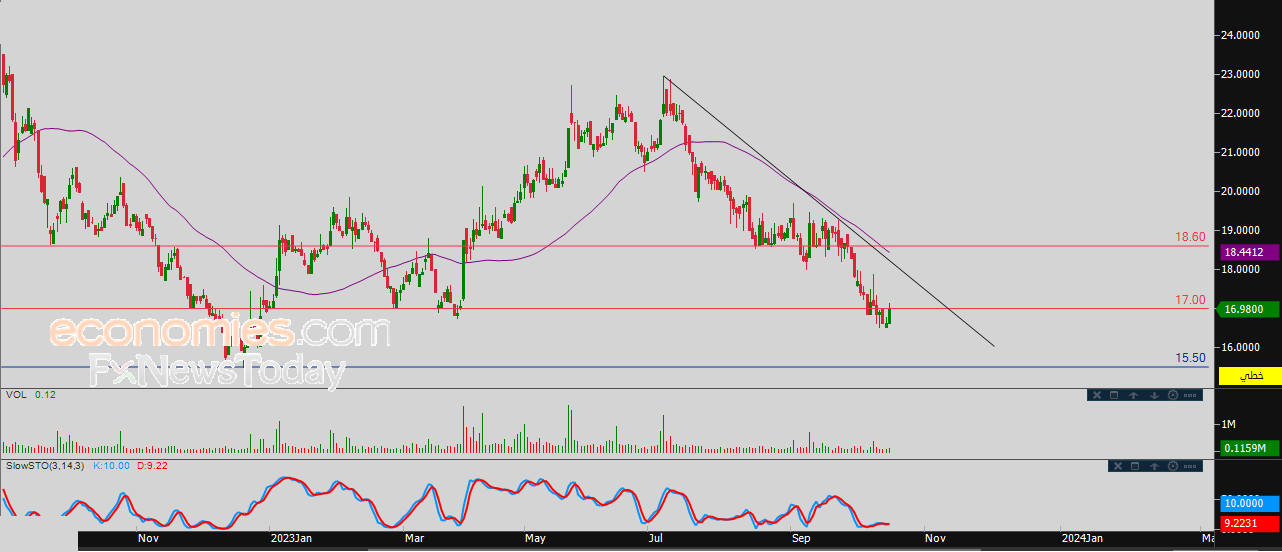Select the blue 15.50 support line label
Screen dimensions: 1282x552
coord(1190,358)
